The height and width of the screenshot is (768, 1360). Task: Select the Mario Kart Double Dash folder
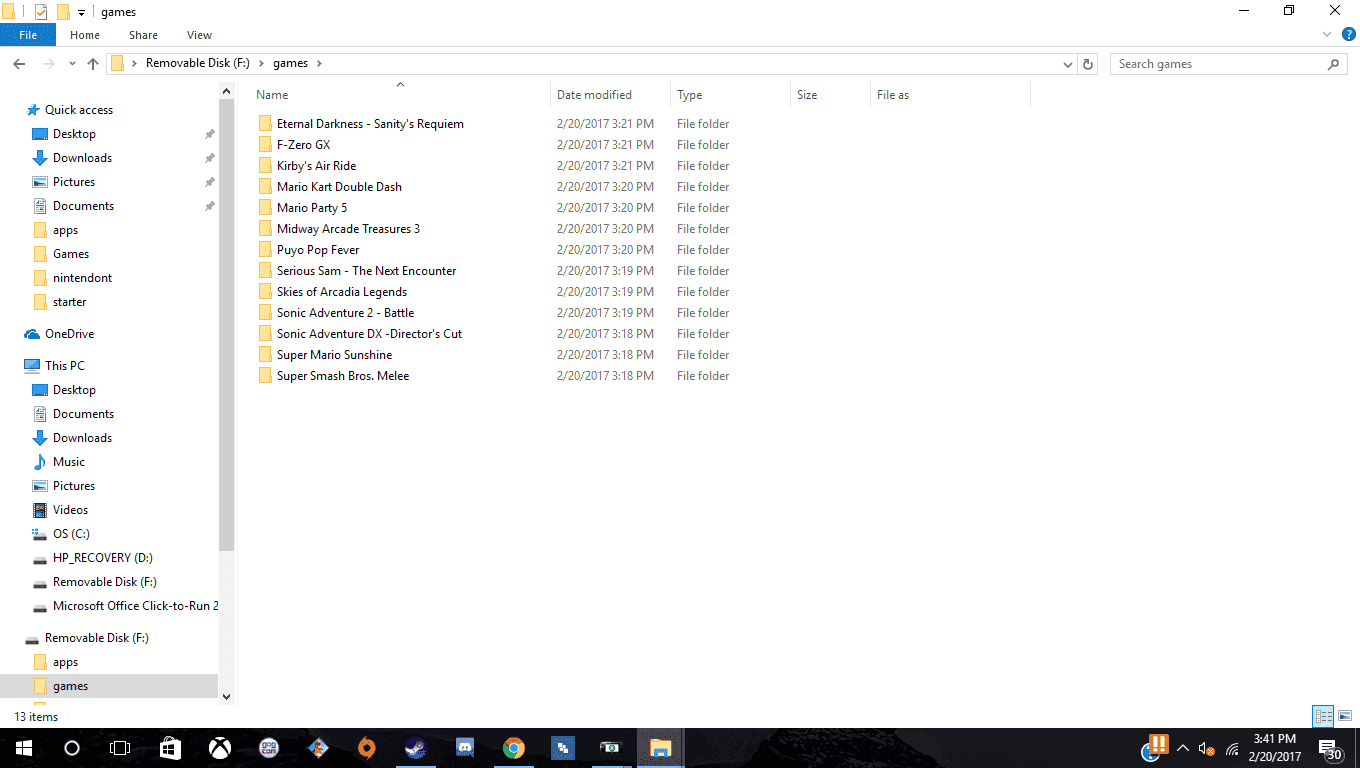coord(339,187)
